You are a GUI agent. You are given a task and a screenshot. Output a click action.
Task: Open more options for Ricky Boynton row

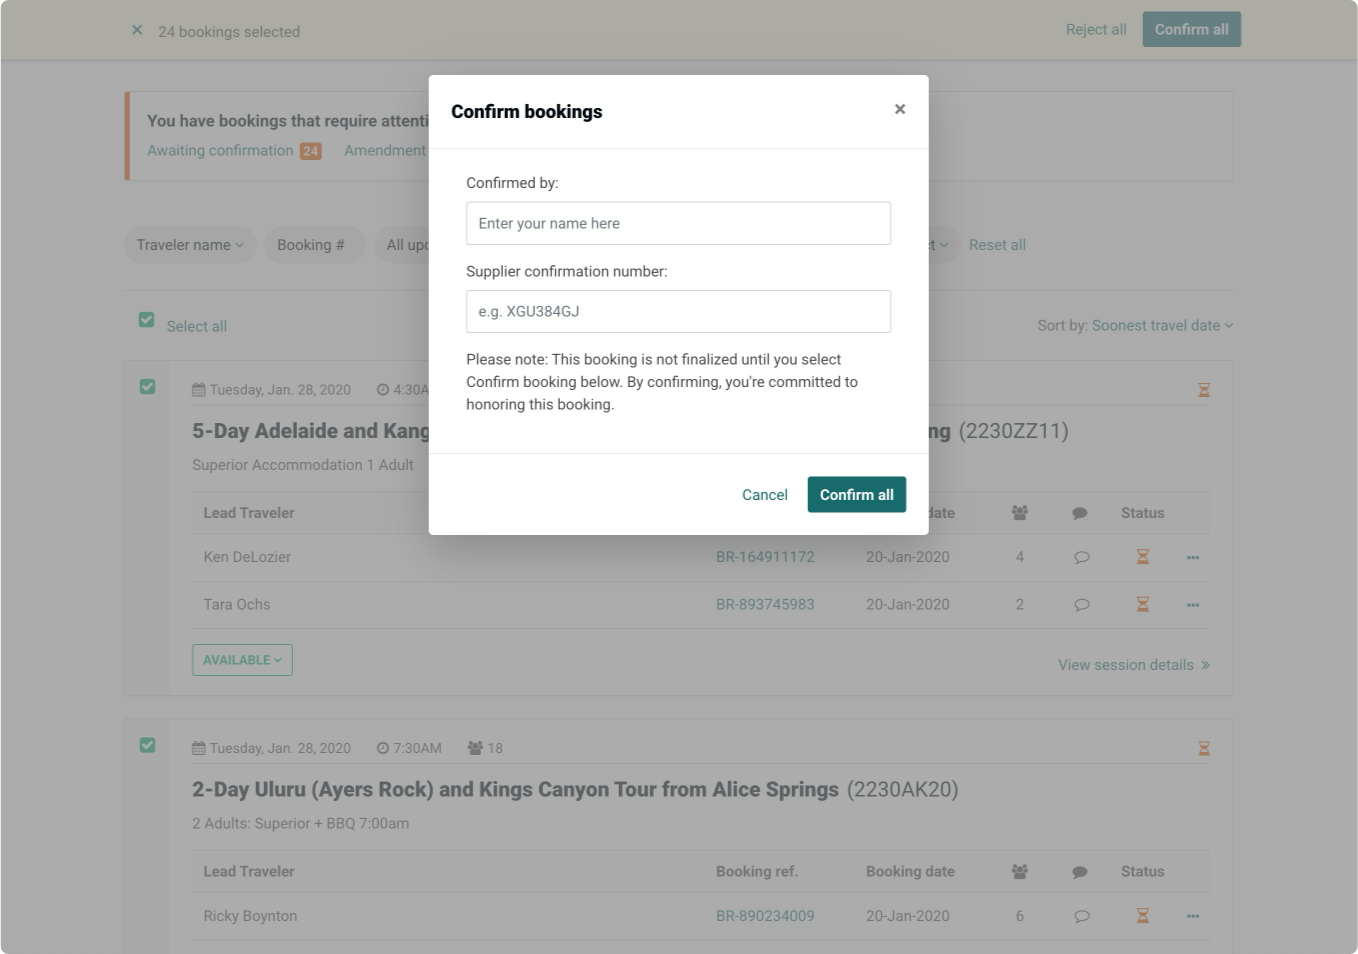pyautogui.click(x=1193, y=916)
